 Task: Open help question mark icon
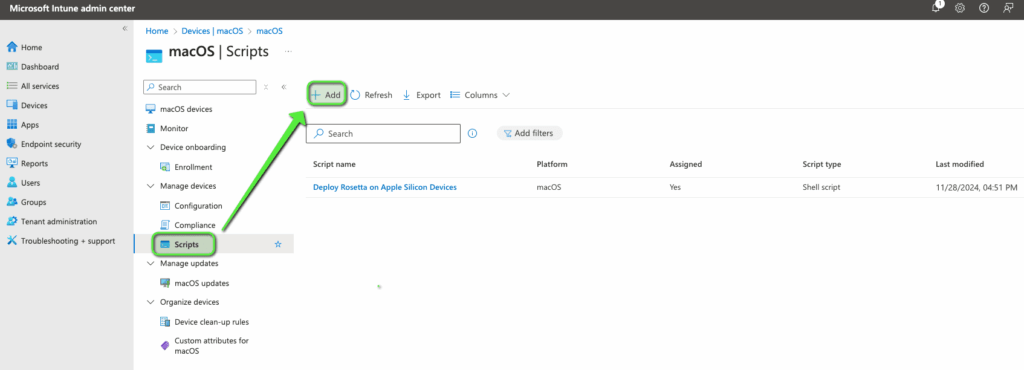pos(984,8)
